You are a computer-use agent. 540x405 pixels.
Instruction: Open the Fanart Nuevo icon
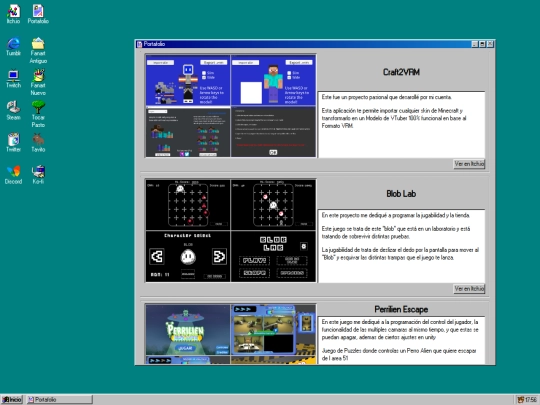[38, 82]
